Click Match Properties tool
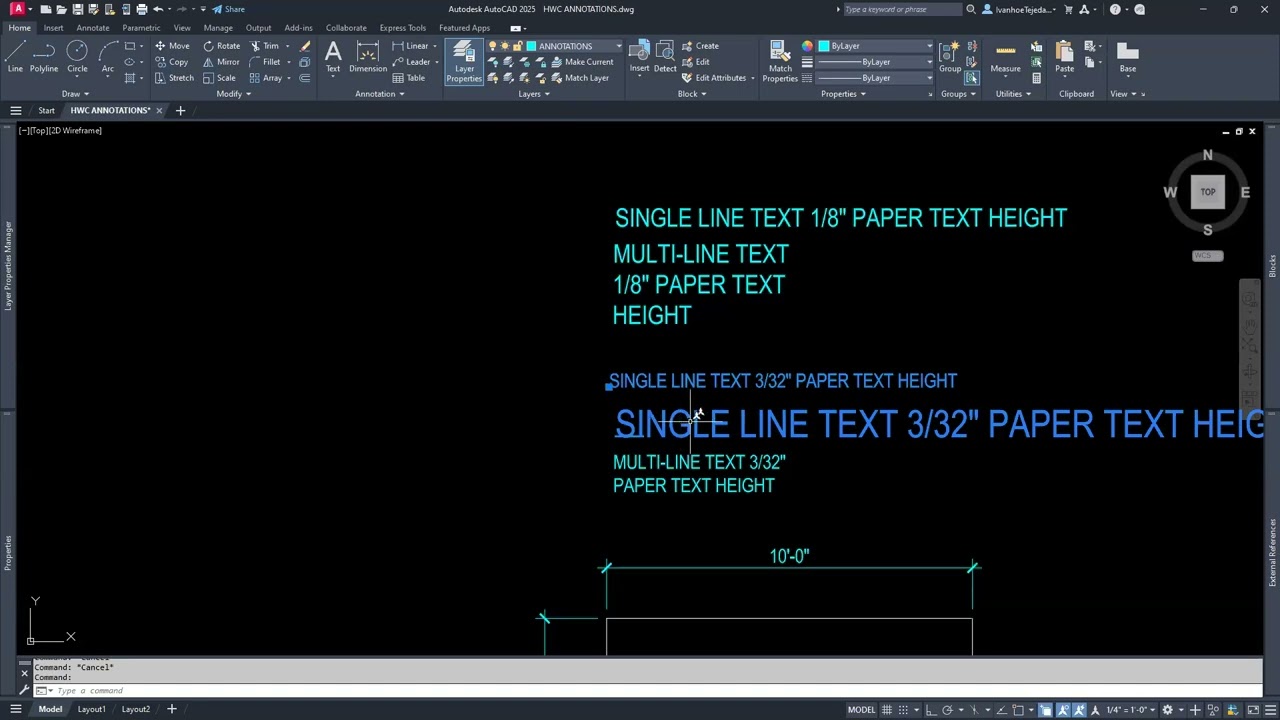1280x720 pixels. 780,62
